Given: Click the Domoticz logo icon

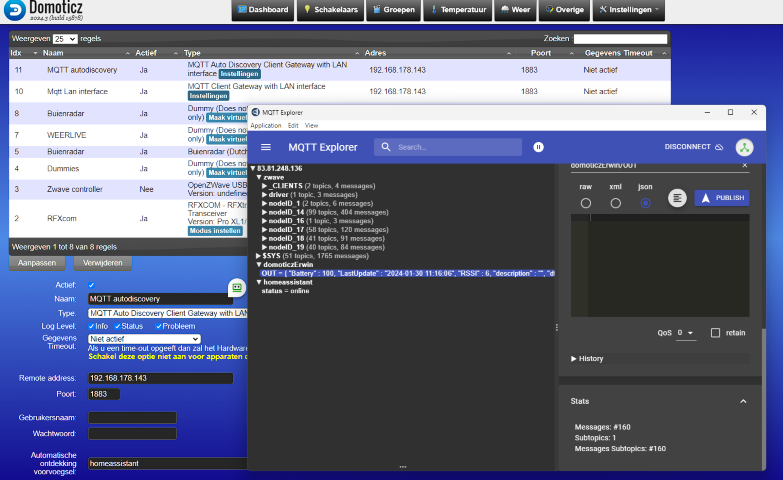Looking at the screenshot, I should pyautogui.click(x=14, y=10).
